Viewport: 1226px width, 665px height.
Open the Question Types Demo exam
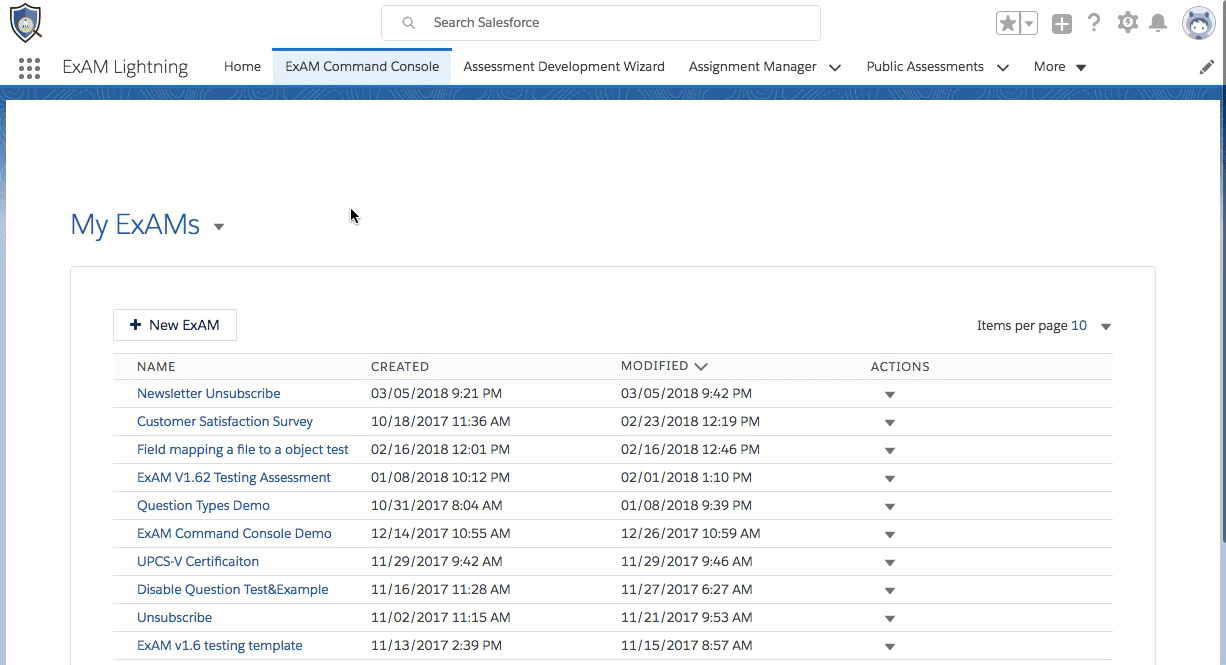point(203,505)
